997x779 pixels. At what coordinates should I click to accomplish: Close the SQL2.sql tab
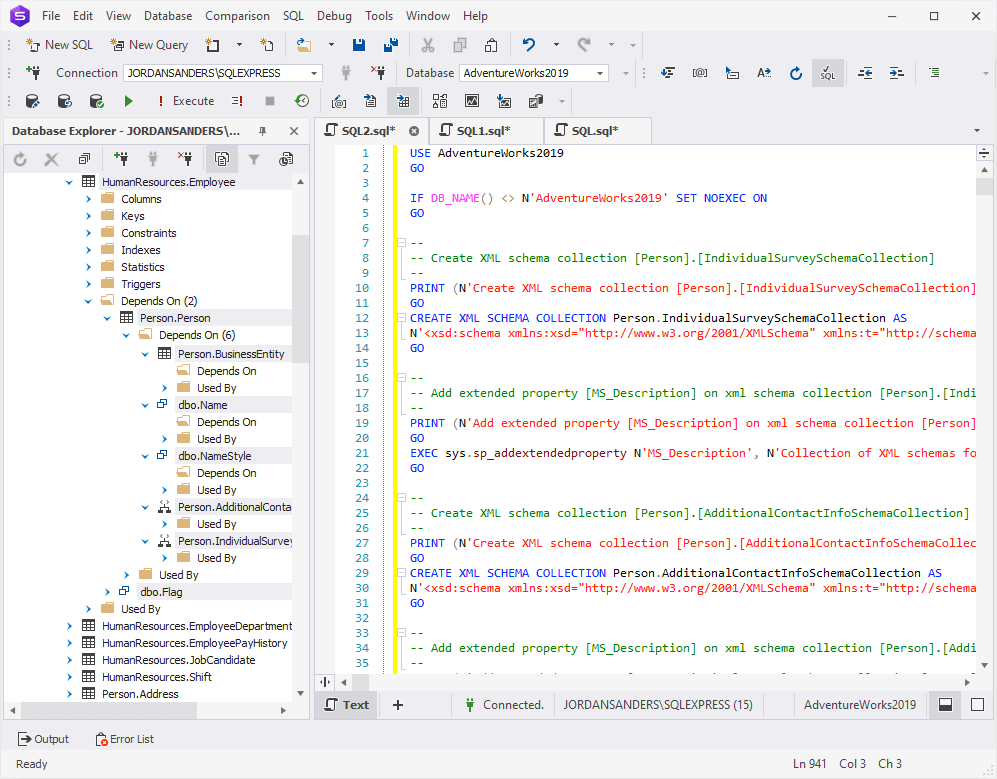[x=414, y=131]
